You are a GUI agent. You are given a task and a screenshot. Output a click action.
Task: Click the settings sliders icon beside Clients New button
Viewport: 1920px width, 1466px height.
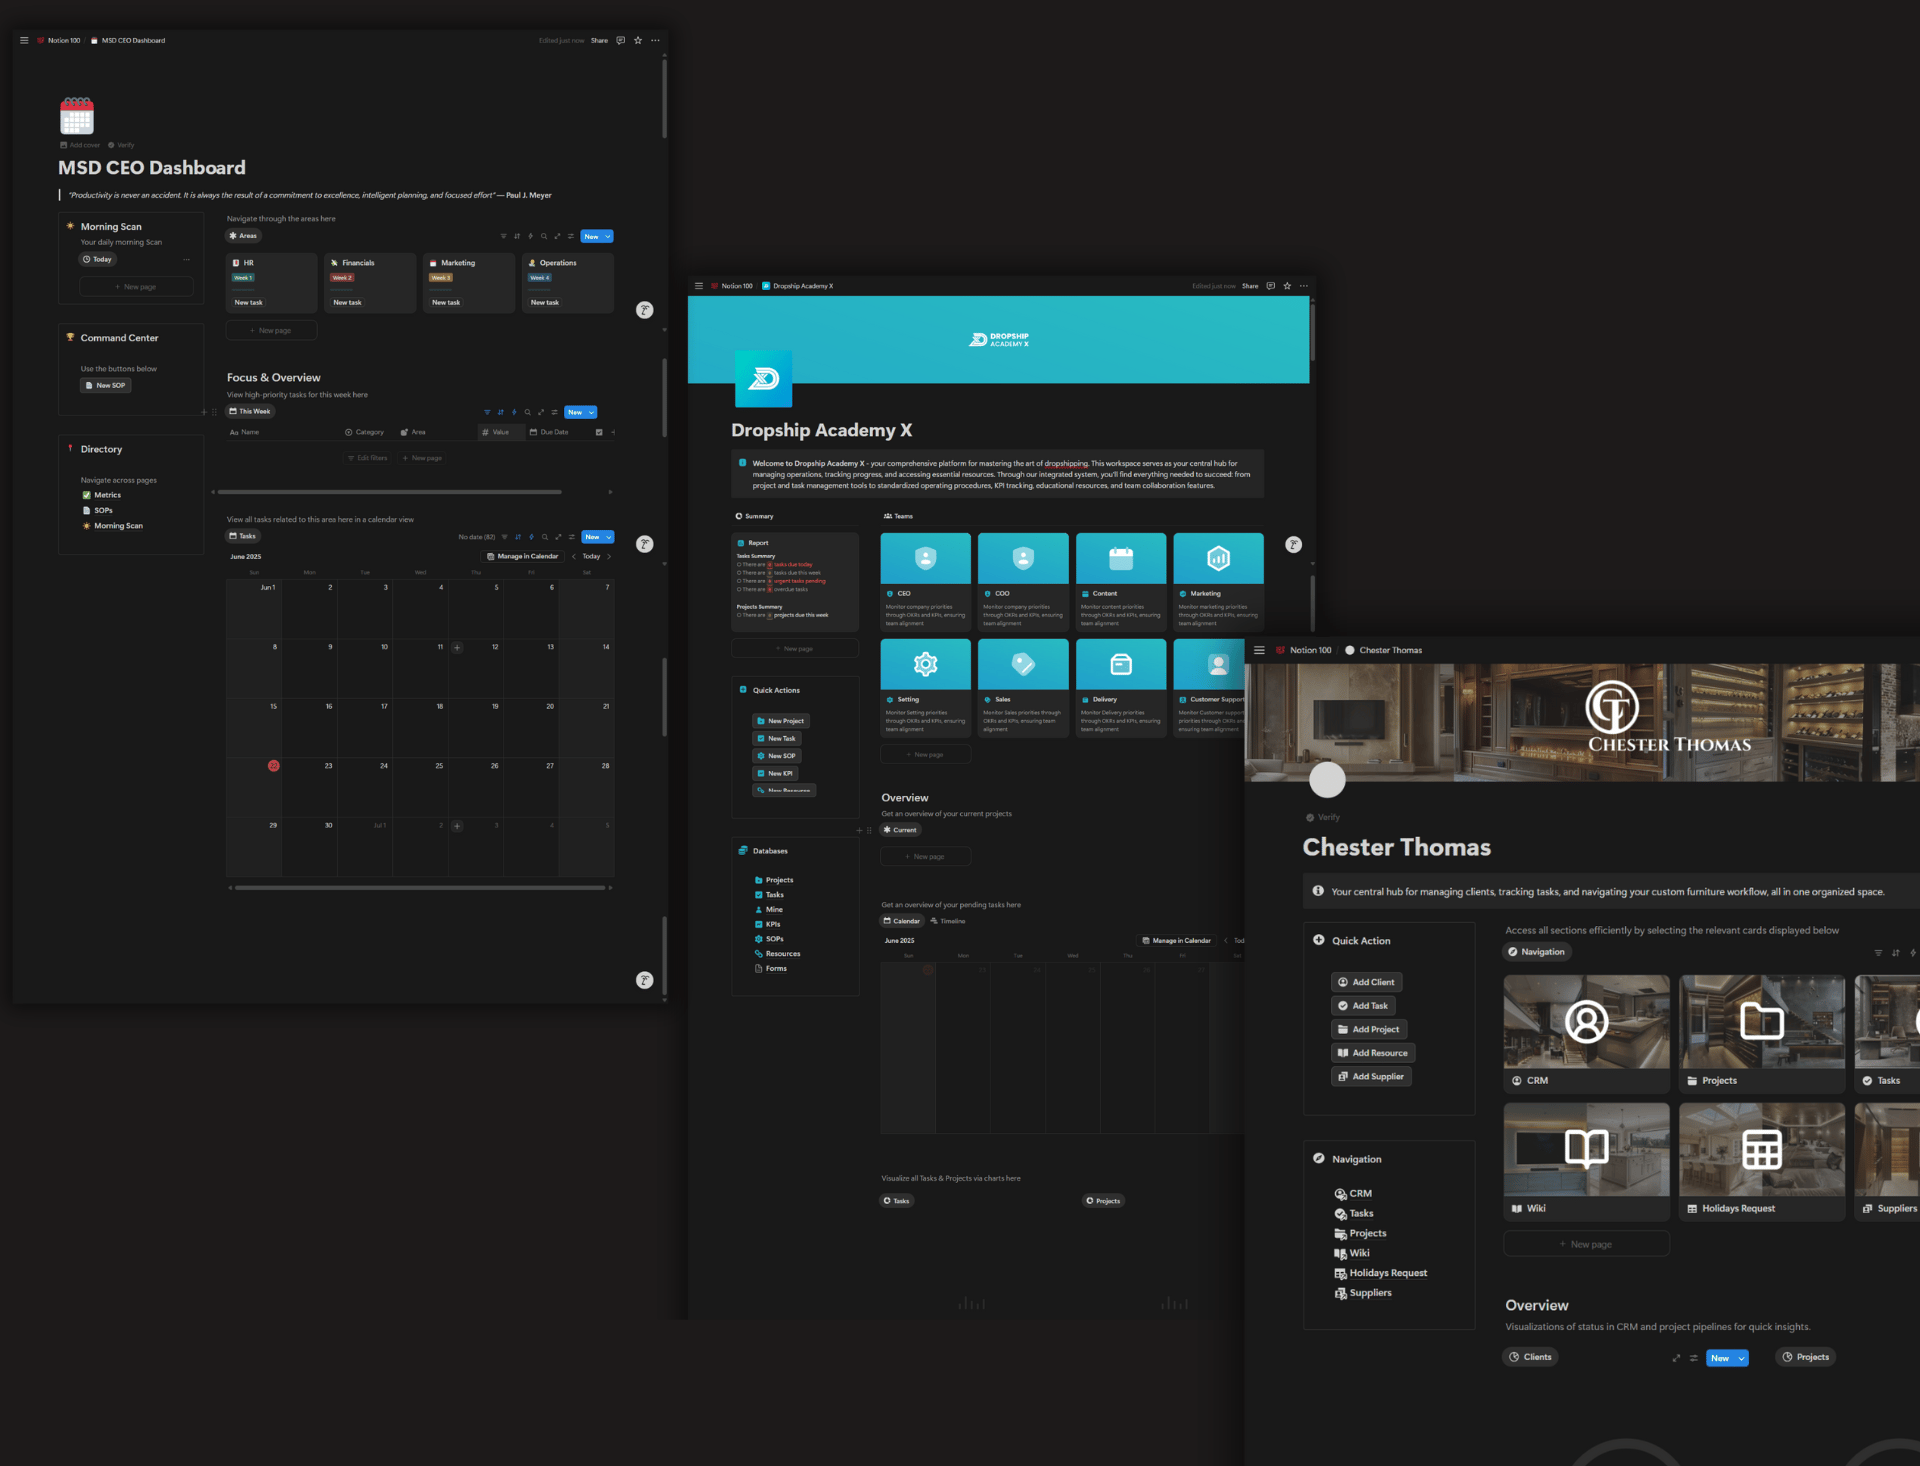click(x=1693, y=1358)
